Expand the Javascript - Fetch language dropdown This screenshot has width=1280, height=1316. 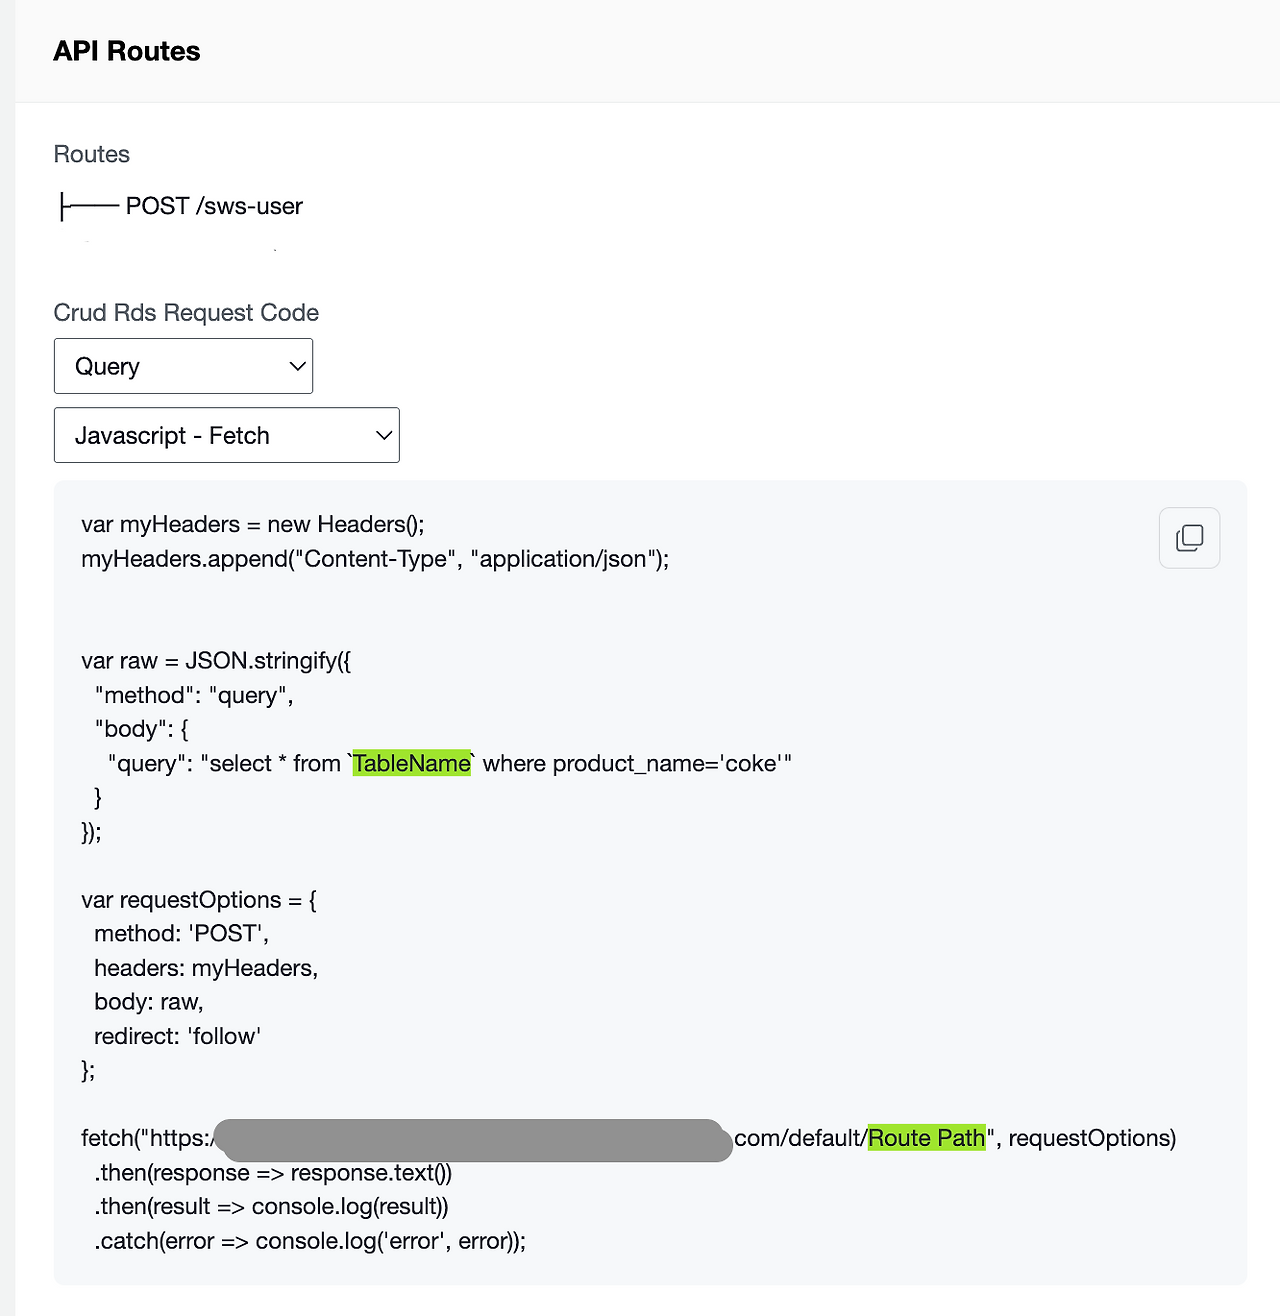[226, 435]
